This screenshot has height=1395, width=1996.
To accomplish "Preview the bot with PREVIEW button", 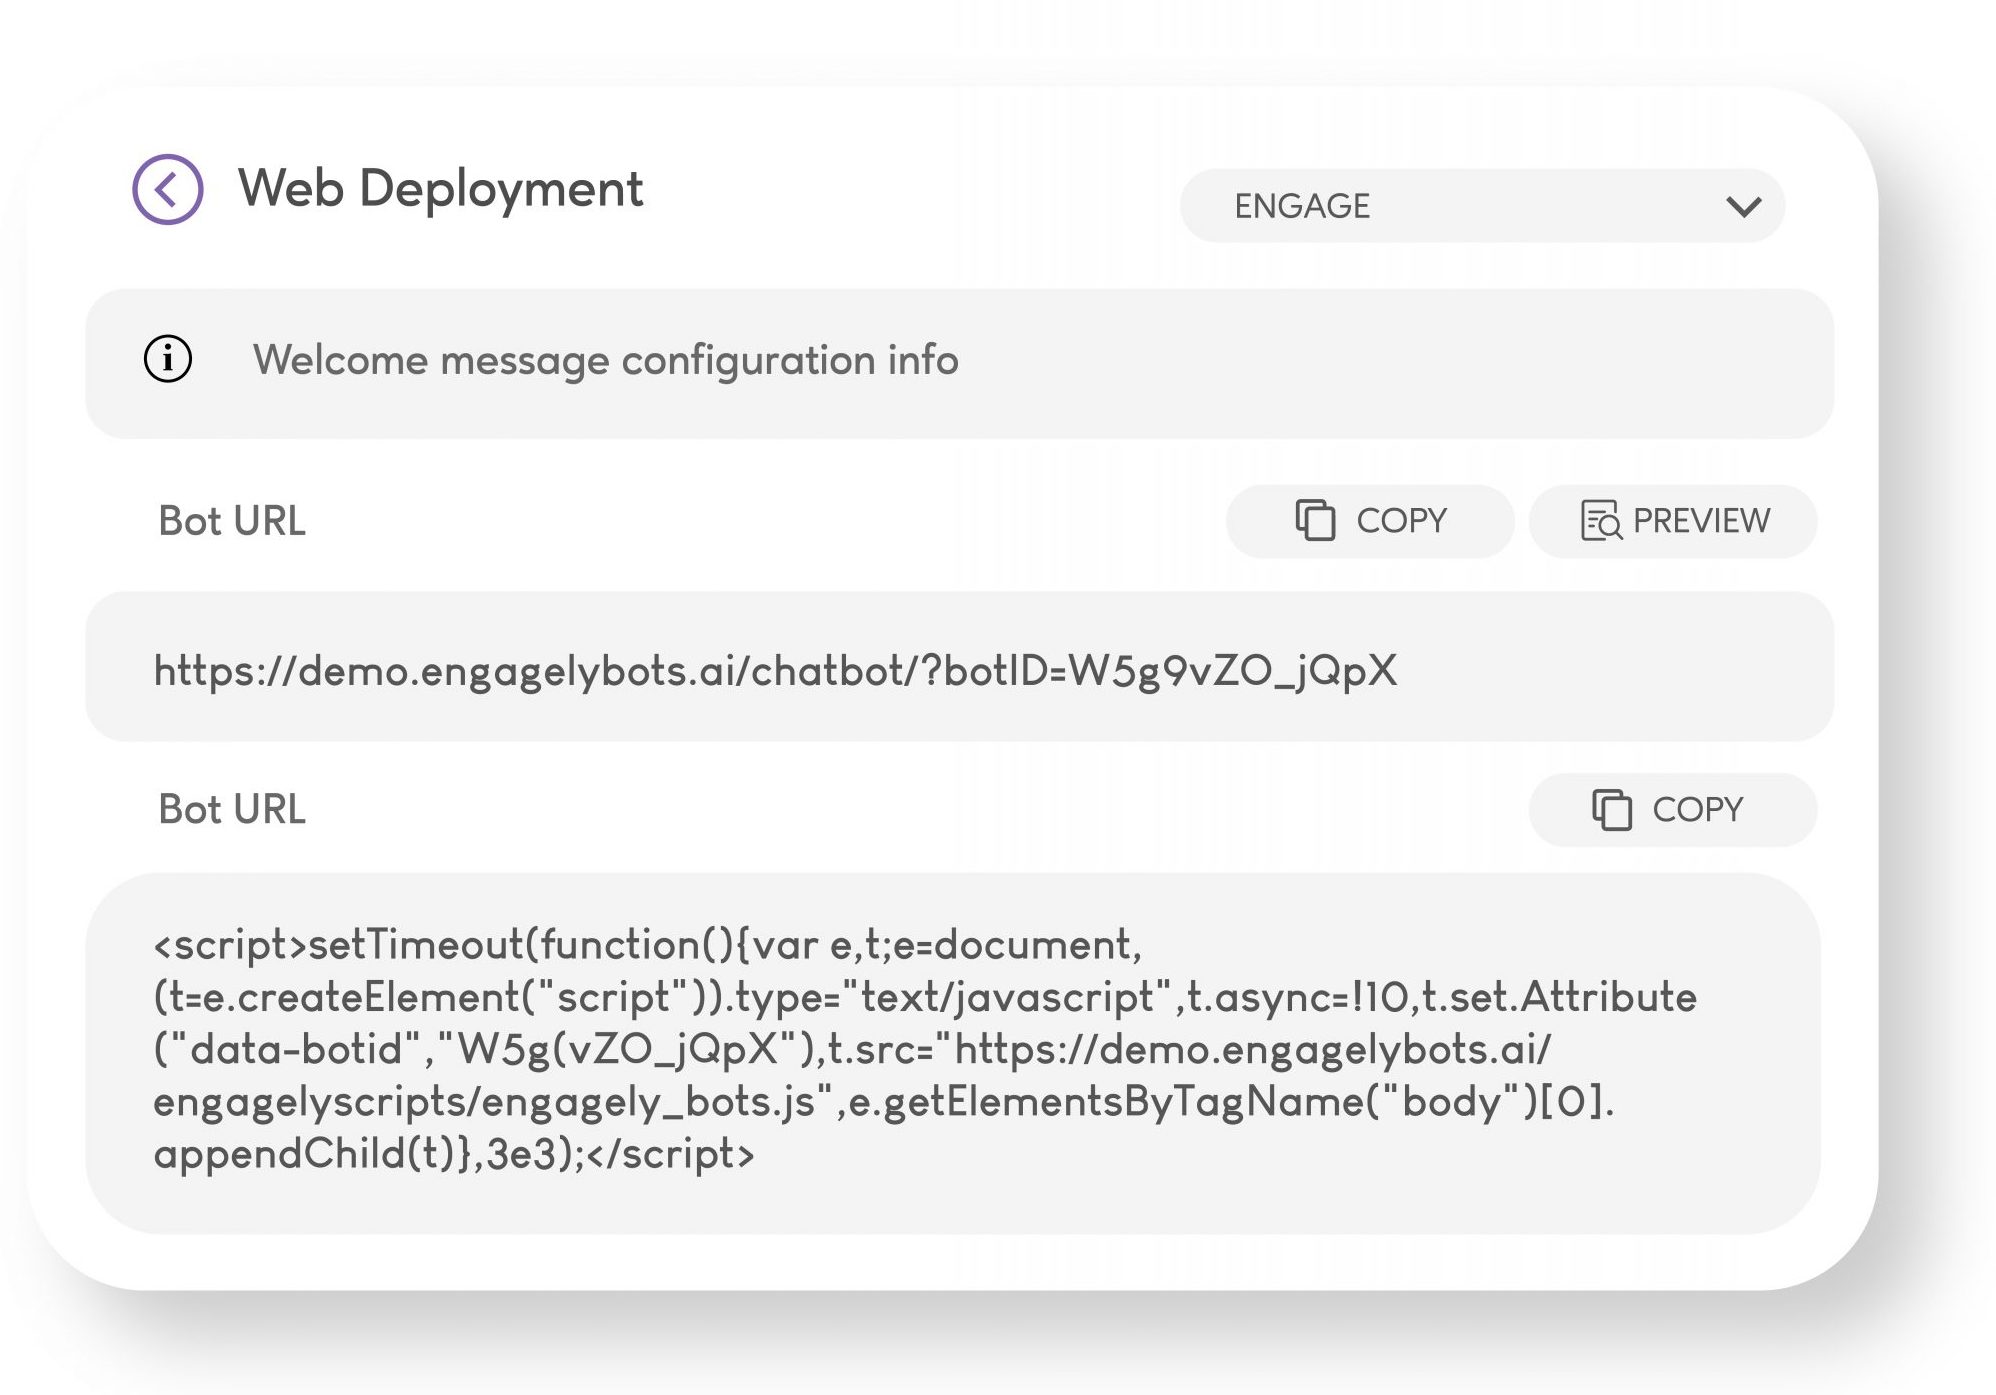I will (x=1673, y=521).
